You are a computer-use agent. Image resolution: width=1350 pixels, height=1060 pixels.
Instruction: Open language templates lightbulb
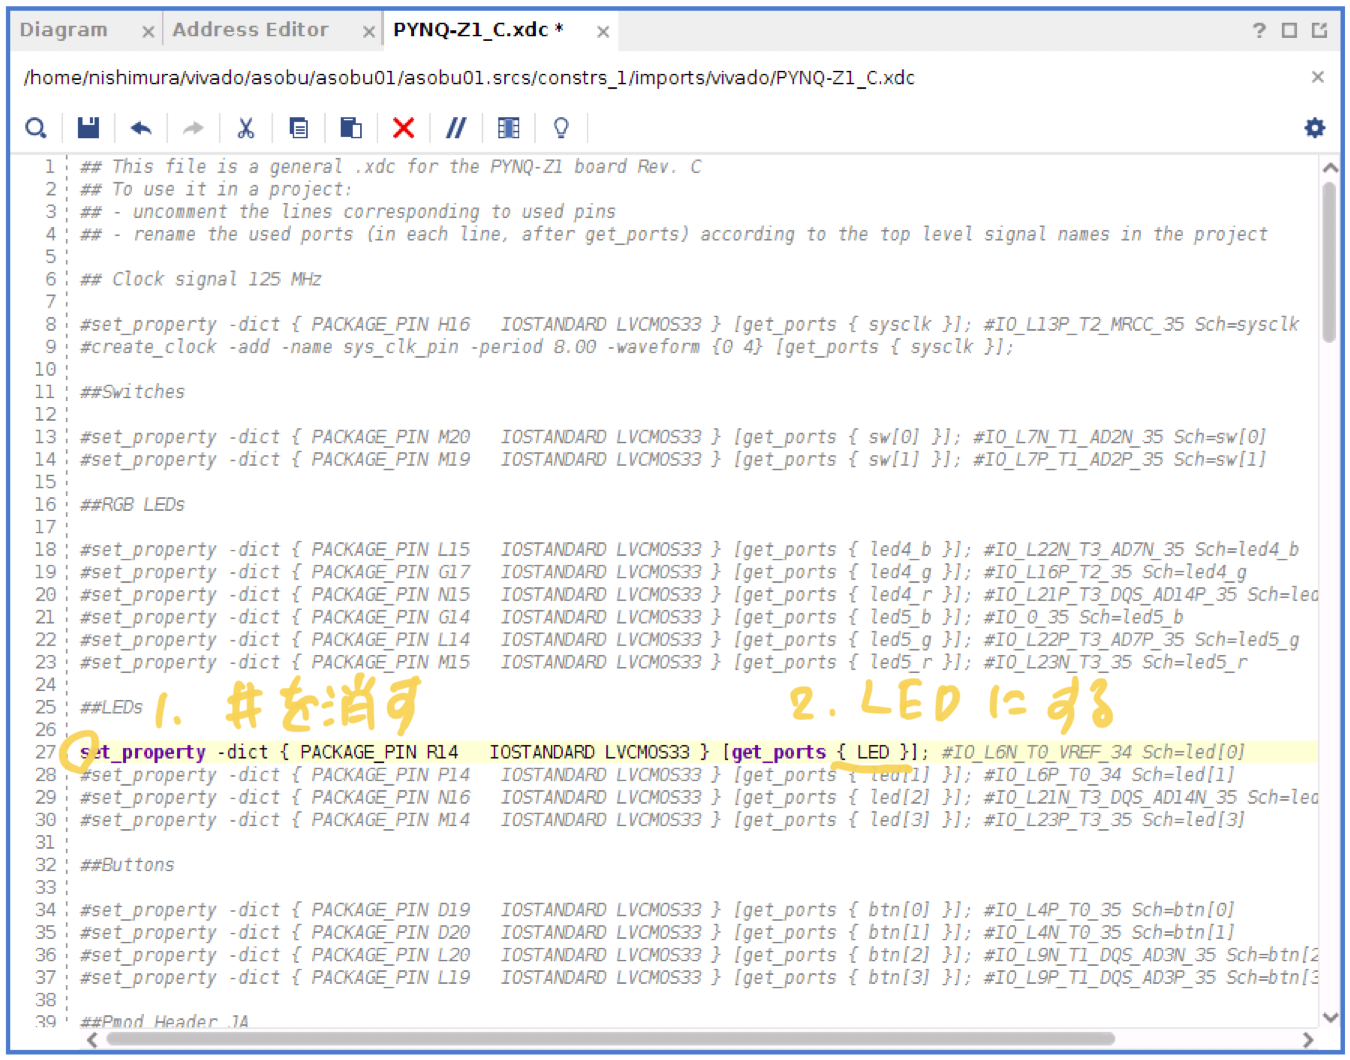tap(561, 128)
